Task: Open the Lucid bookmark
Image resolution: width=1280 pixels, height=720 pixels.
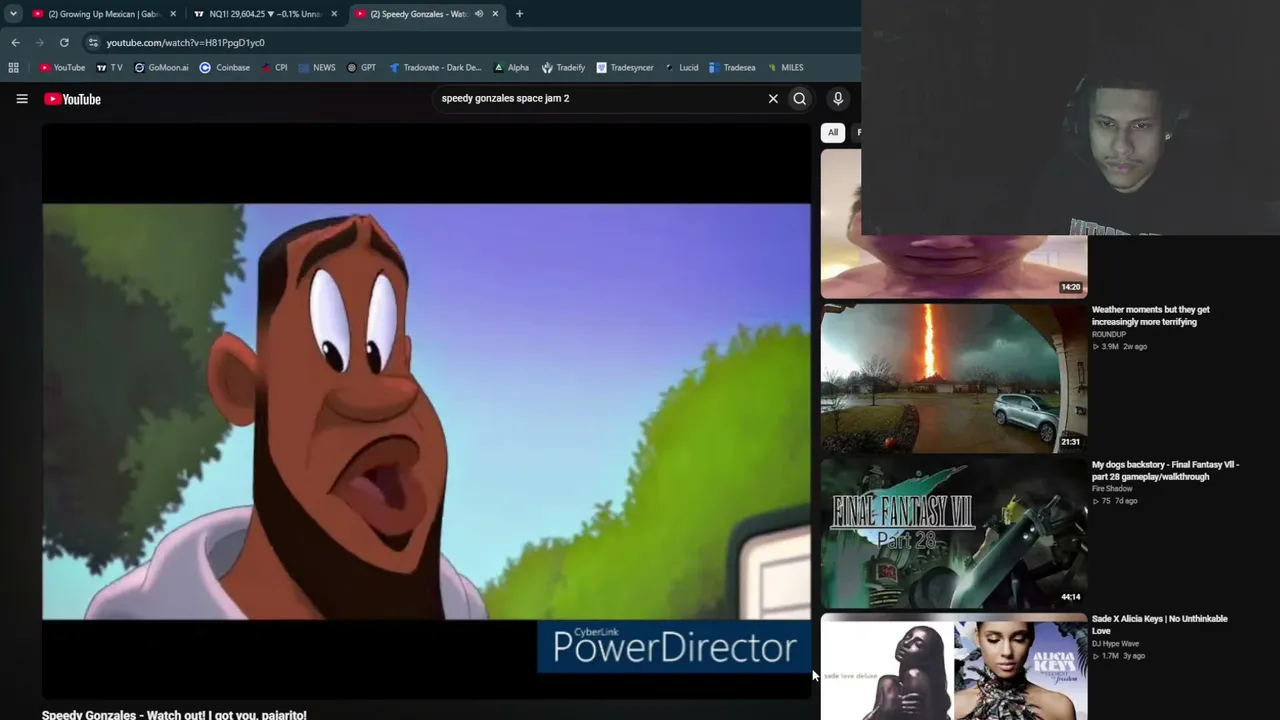Action: [x=682, y=68]
